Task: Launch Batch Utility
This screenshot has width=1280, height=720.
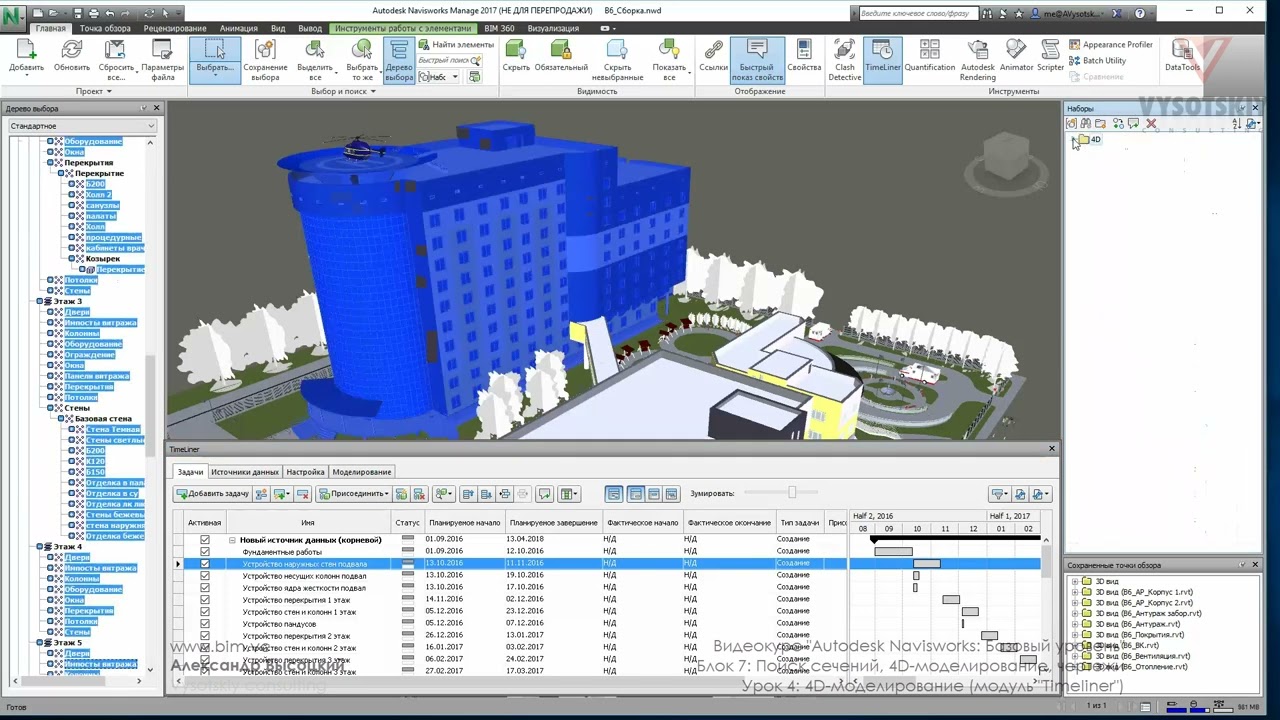Action: tap(1097, 61)
